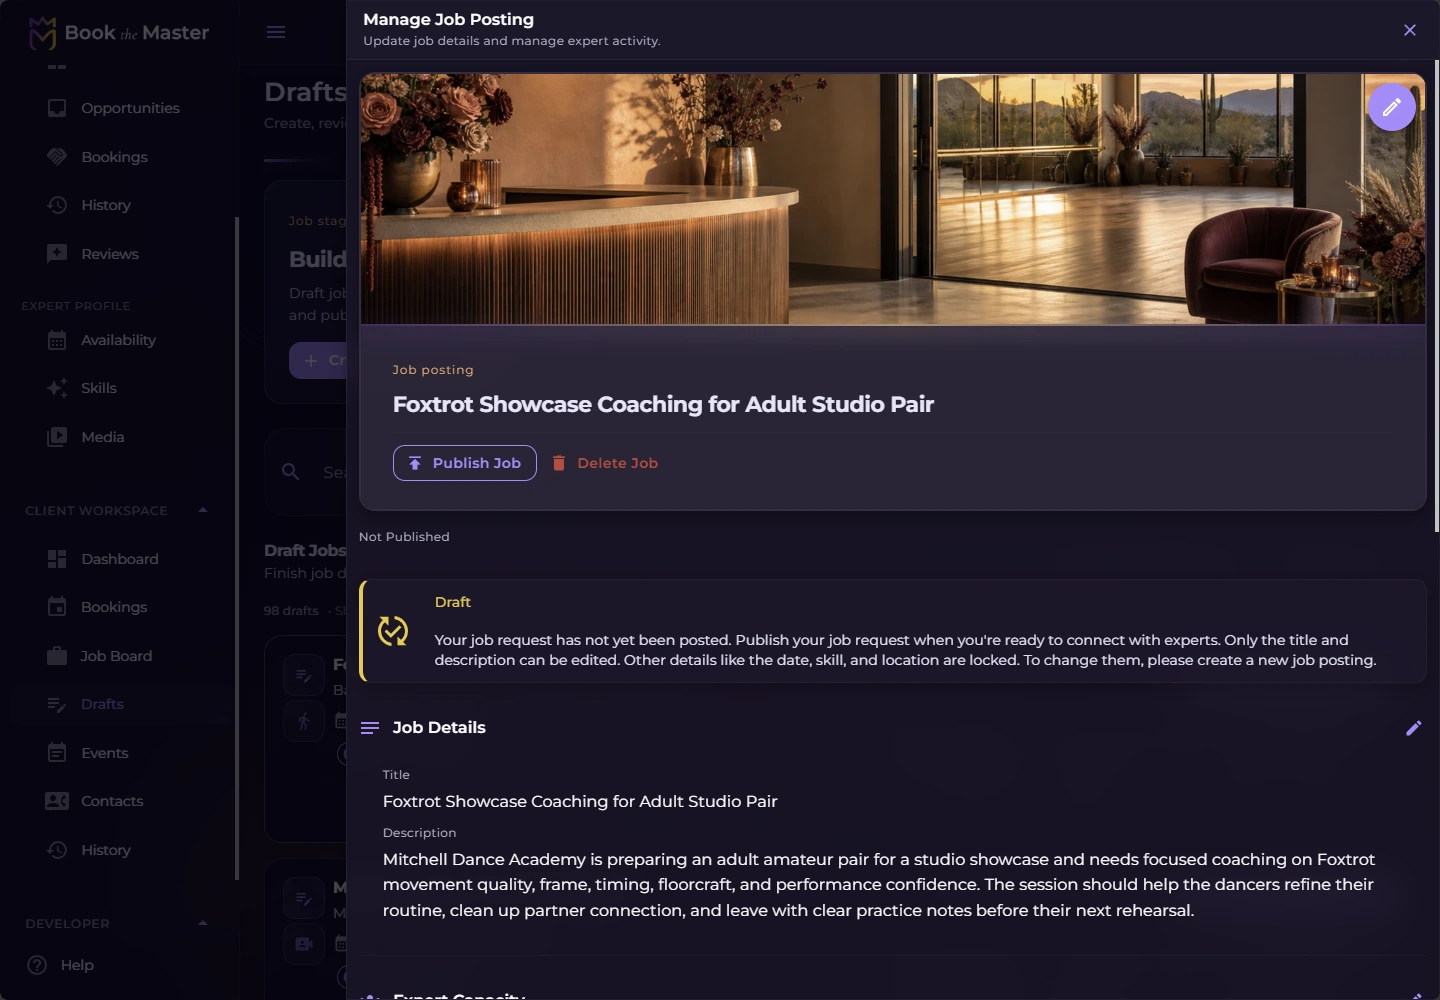
Task: Click the purple pencil edit image button
Action: tap(1391, 107)
